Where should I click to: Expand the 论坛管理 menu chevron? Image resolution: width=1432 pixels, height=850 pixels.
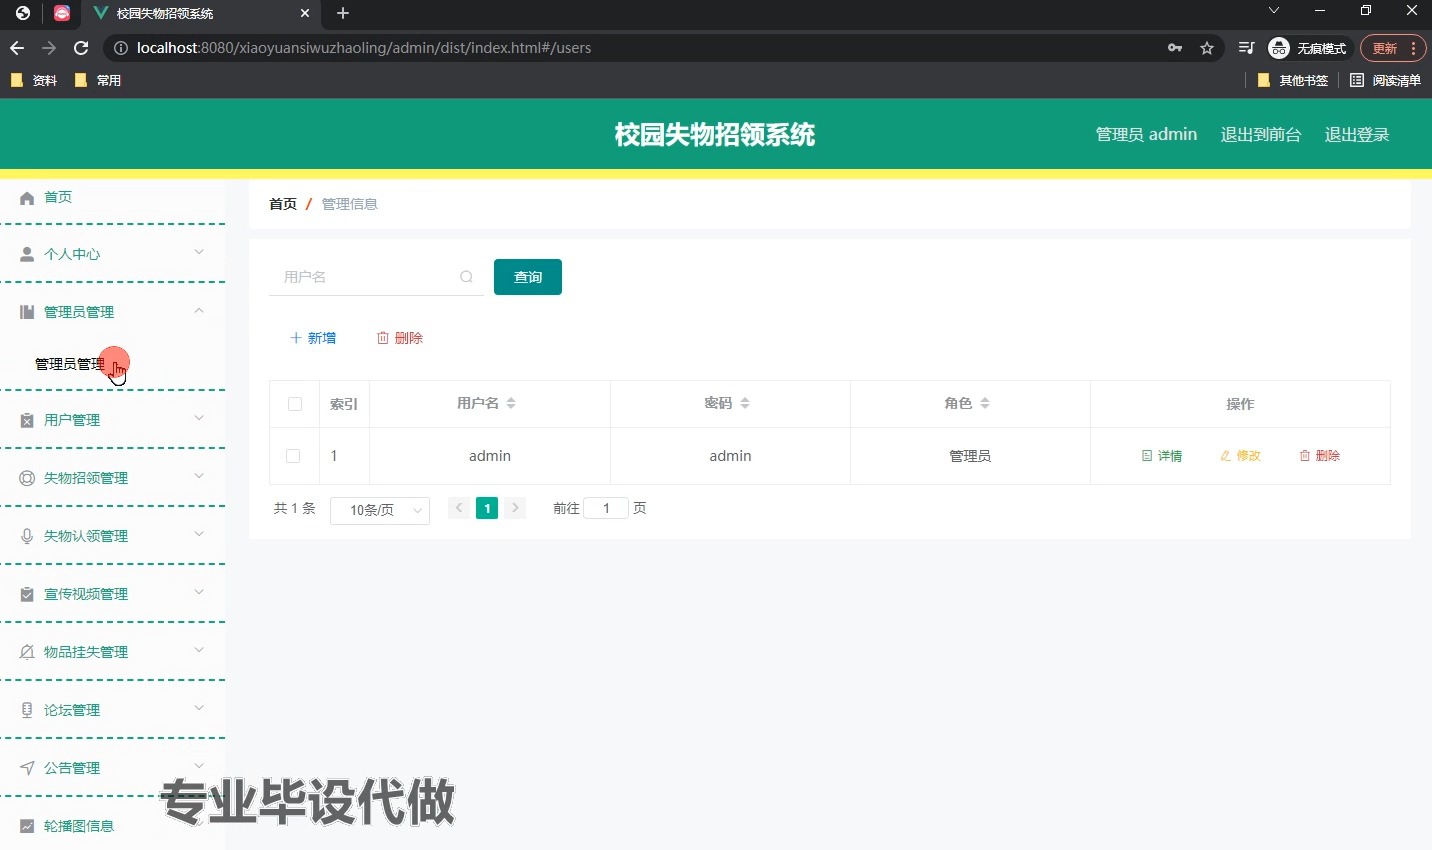point(199,708)
